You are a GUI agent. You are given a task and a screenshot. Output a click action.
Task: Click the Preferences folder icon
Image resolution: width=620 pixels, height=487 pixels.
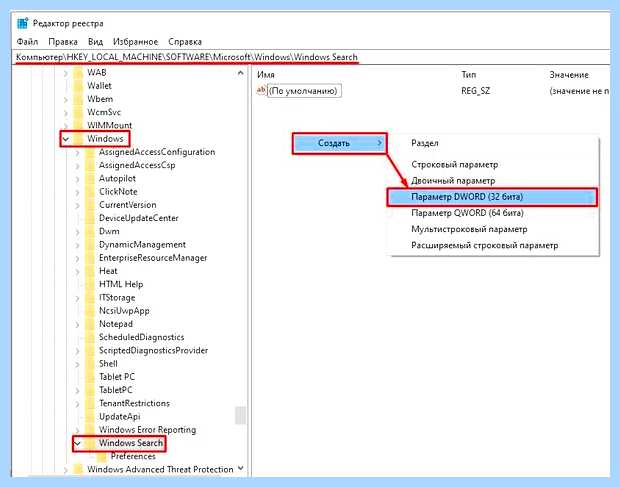[x=102, y=456]
